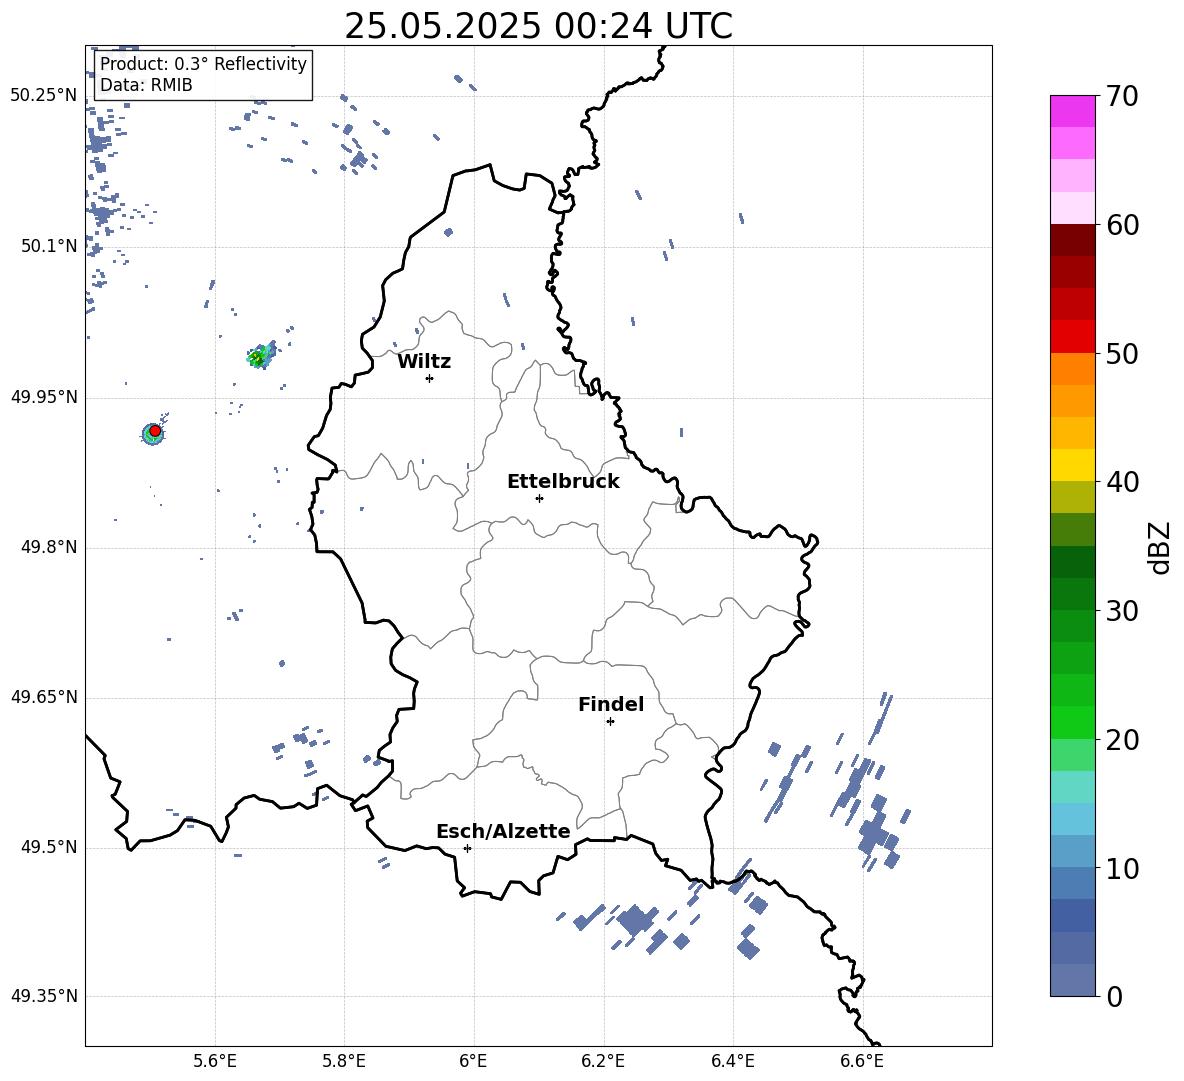The image size is (1184, 1081).
Task: Click the 49.5°N latitude tick label
Action: pos(49,847)
